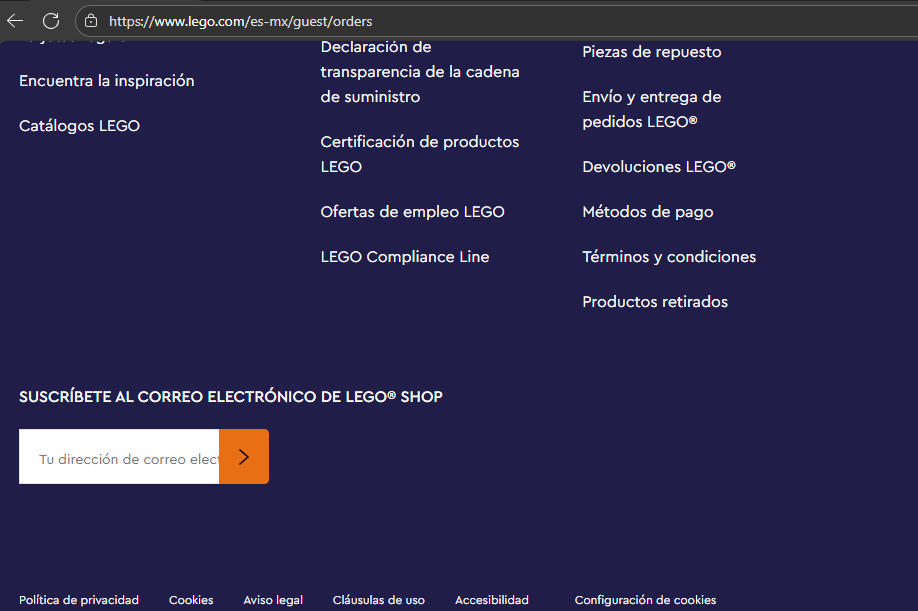Open Métodos de pago link
The width and height of the screenshot is (918, 611).
pyautogui.click(x=648, y=212)
